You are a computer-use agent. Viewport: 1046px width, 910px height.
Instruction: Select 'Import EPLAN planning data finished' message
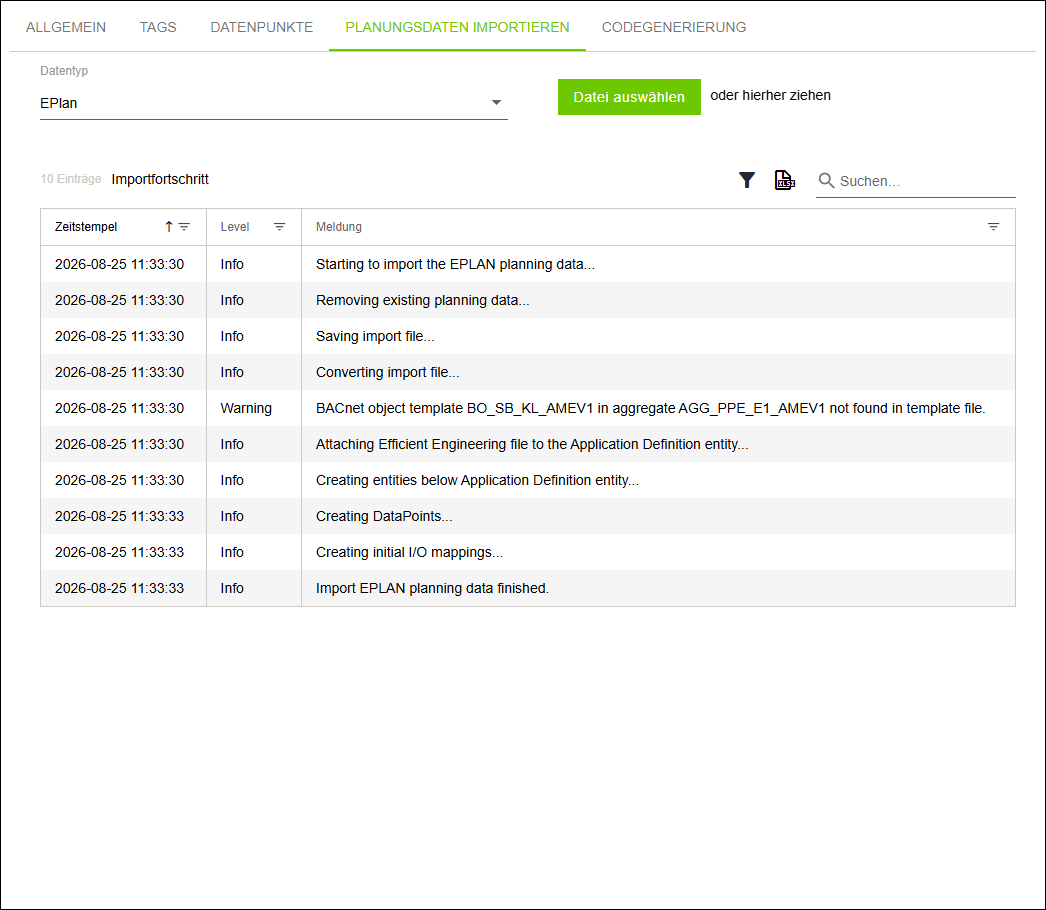432,588
